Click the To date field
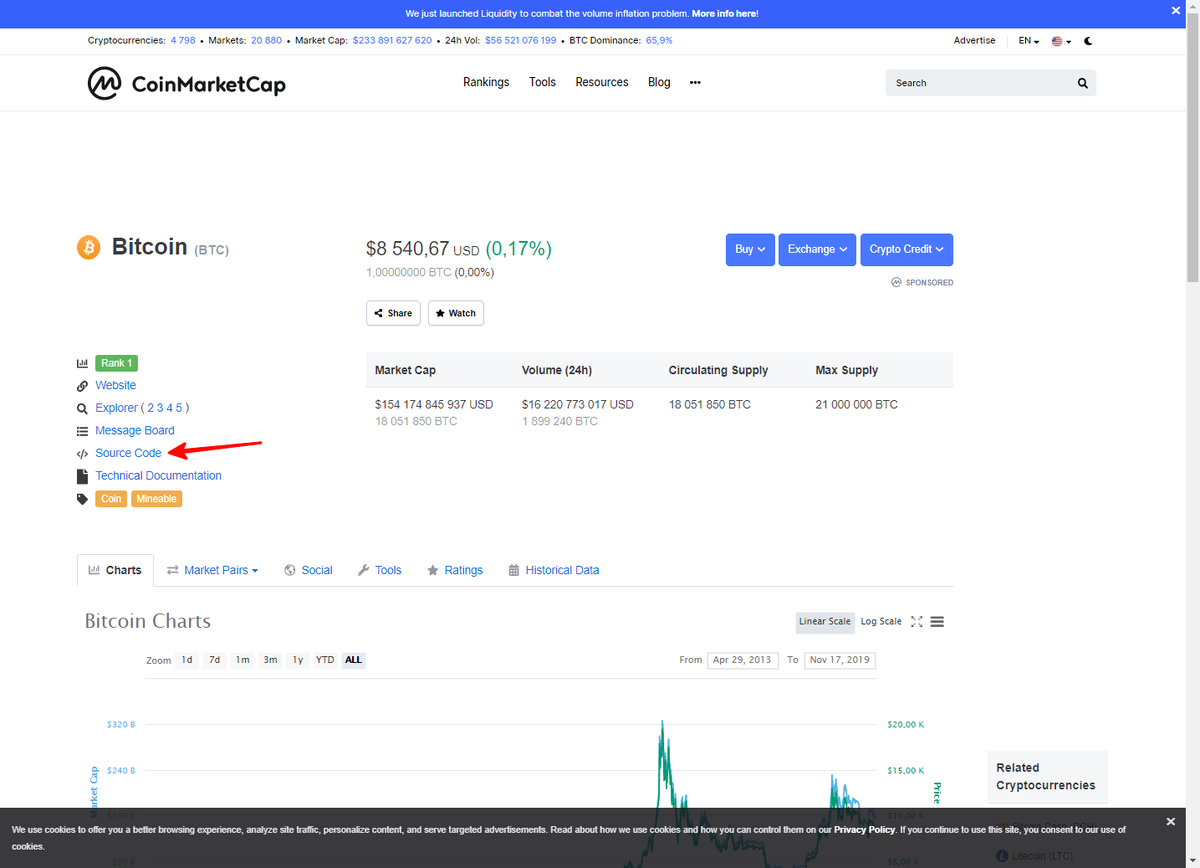 [840, 660]
